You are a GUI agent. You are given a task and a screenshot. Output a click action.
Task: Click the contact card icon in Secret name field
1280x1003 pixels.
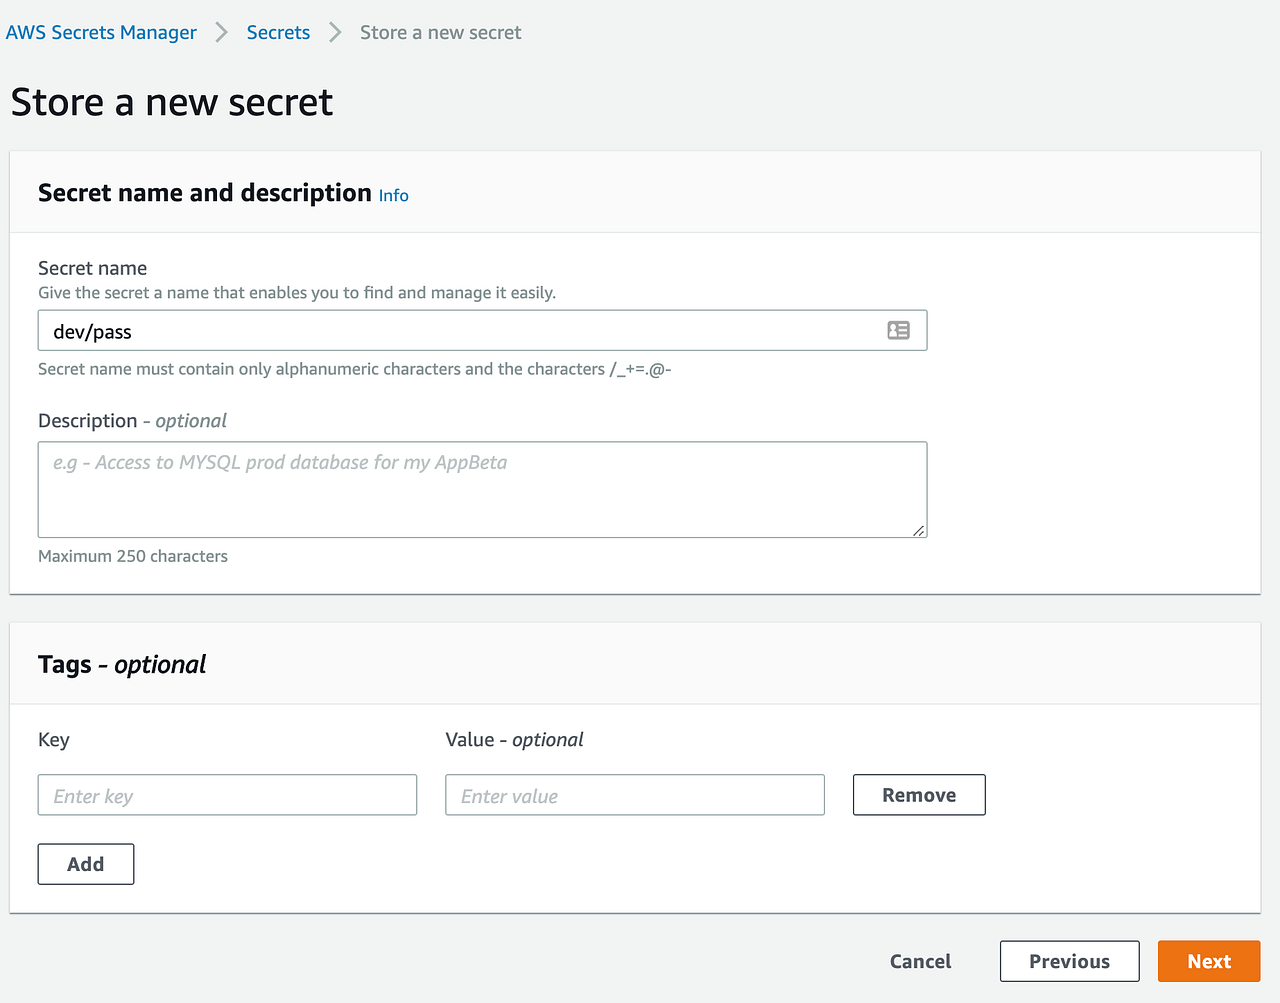(x=898, y=330)
